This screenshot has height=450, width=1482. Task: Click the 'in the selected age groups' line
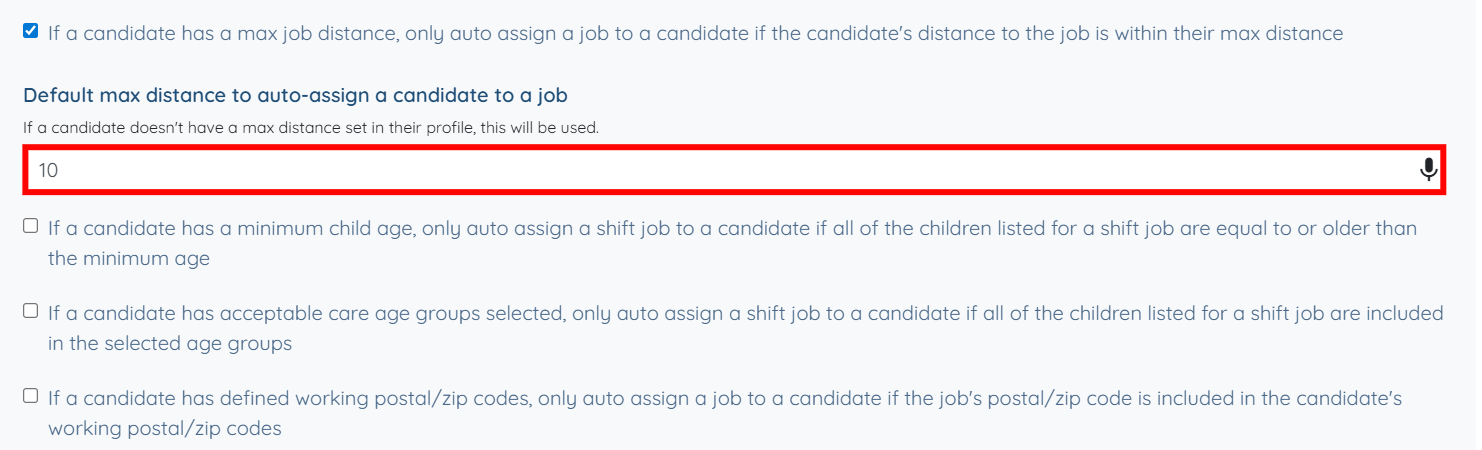click(170, 344)
